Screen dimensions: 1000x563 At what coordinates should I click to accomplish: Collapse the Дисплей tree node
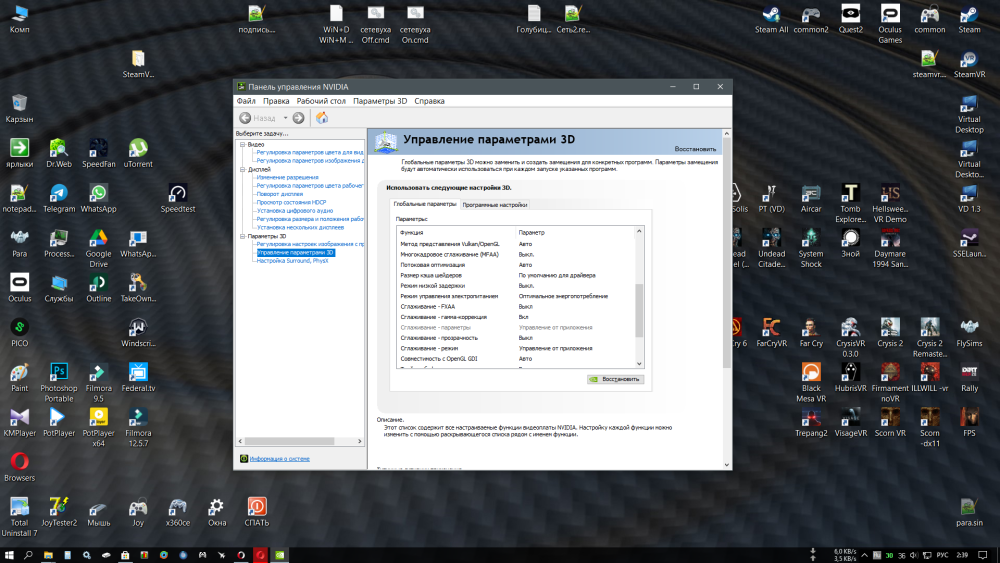(241, 170)
